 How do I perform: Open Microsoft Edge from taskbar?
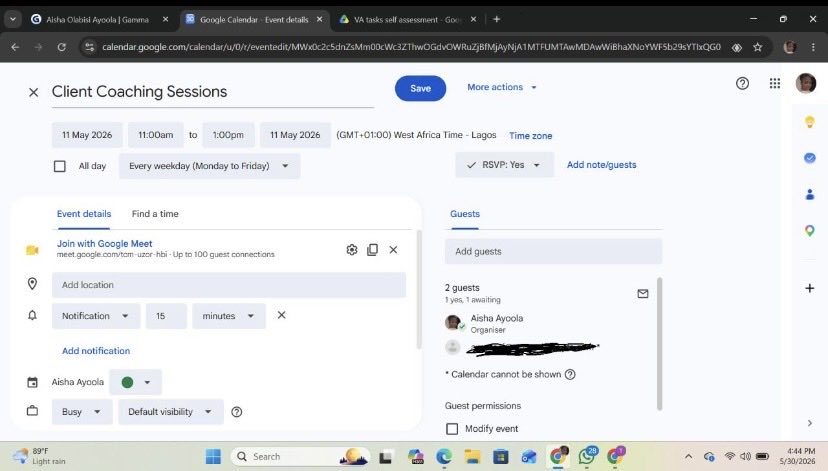pyautogui.click(x=444, y=456)
